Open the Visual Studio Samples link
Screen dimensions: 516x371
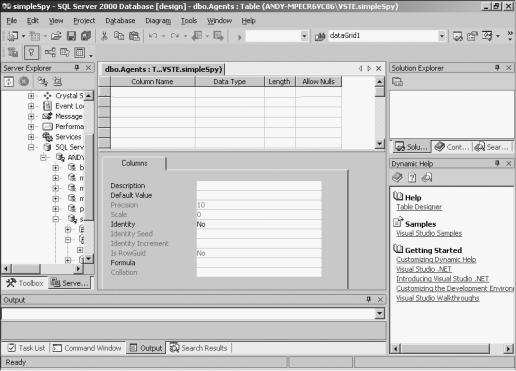[x=429, y=233]
